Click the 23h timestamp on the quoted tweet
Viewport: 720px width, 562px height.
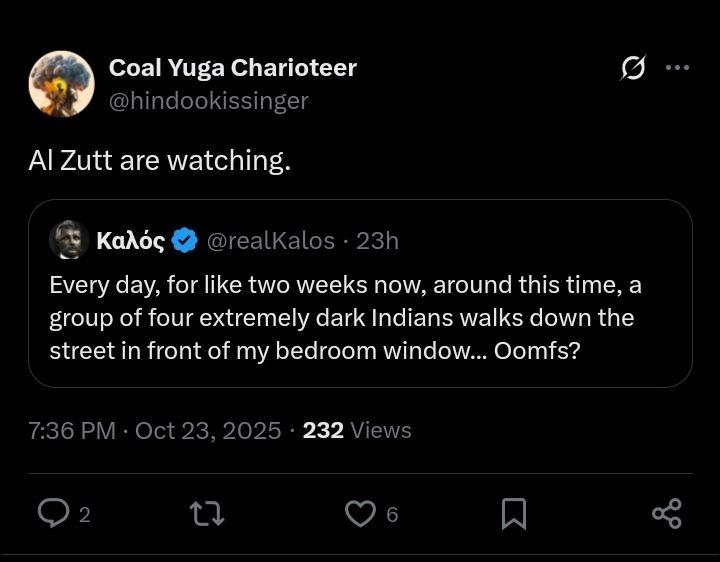378,241
